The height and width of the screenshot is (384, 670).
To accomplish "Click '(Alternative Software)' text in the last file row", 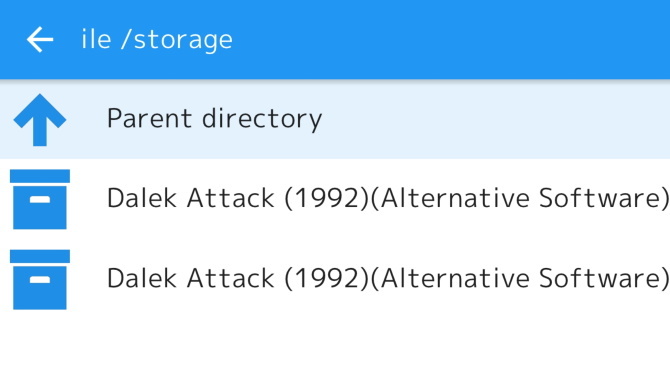I will pyautogui.click(x=520, y=279).
